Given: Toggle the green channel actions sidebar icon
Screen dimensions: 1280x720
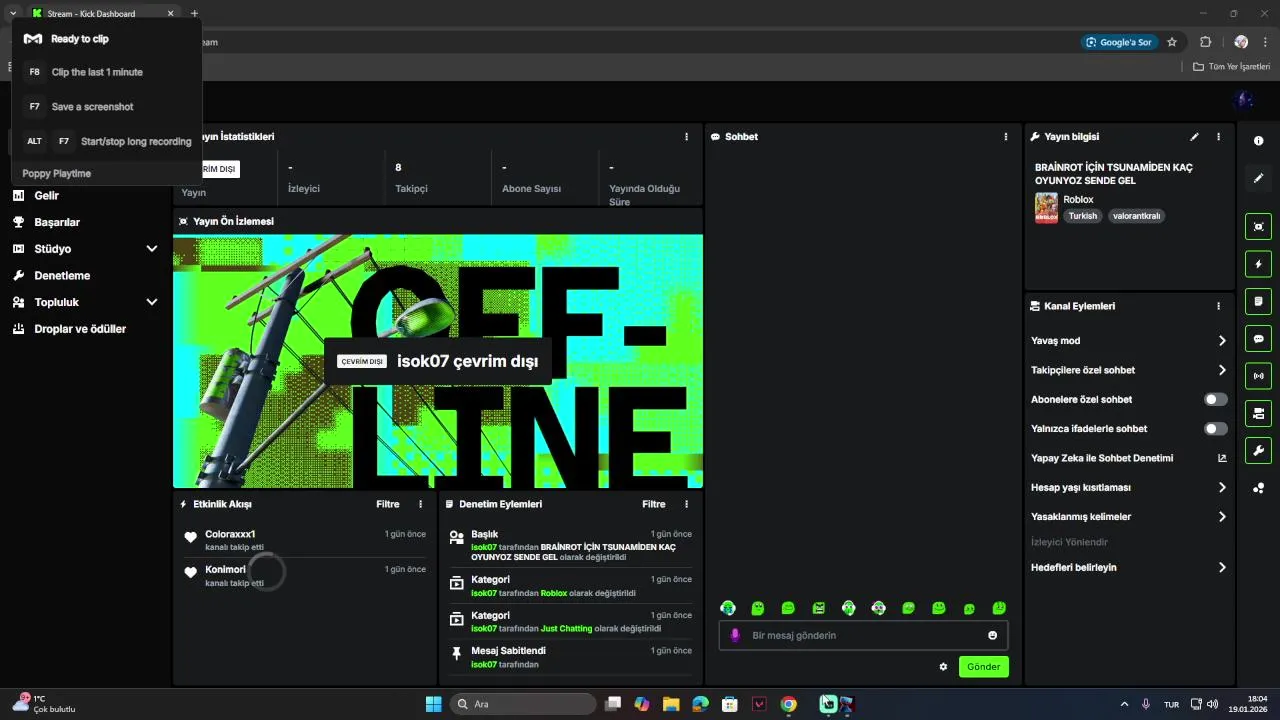Looking at the screenshot, I should [1258, 413].
